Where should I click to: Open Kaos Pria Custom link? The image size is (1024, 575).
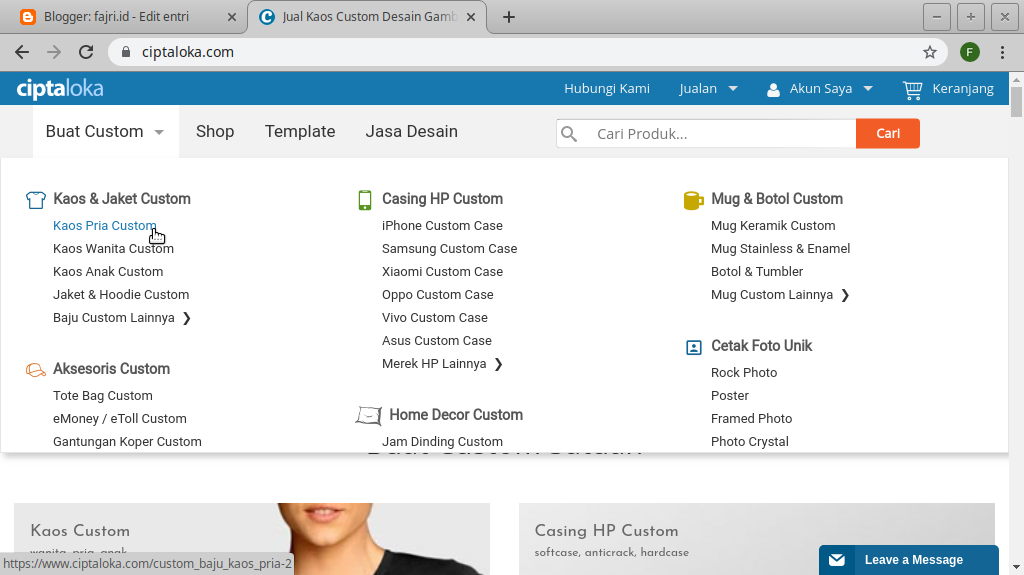coord(104,225)
